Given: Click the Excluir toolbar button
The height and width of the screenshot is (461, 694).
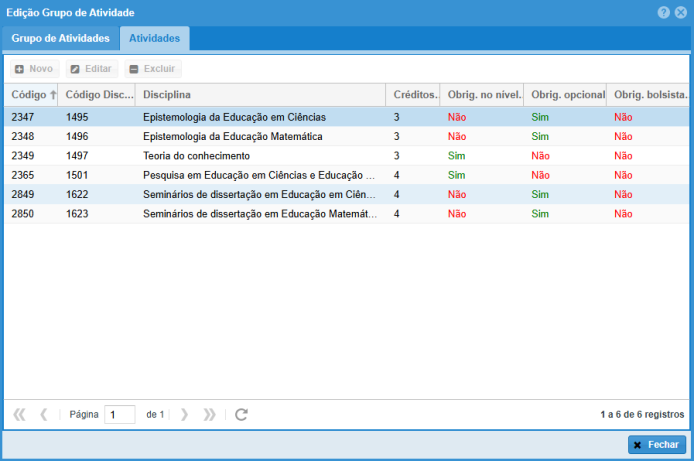Looking at the screenshot, I should click(x=152, y=69).
